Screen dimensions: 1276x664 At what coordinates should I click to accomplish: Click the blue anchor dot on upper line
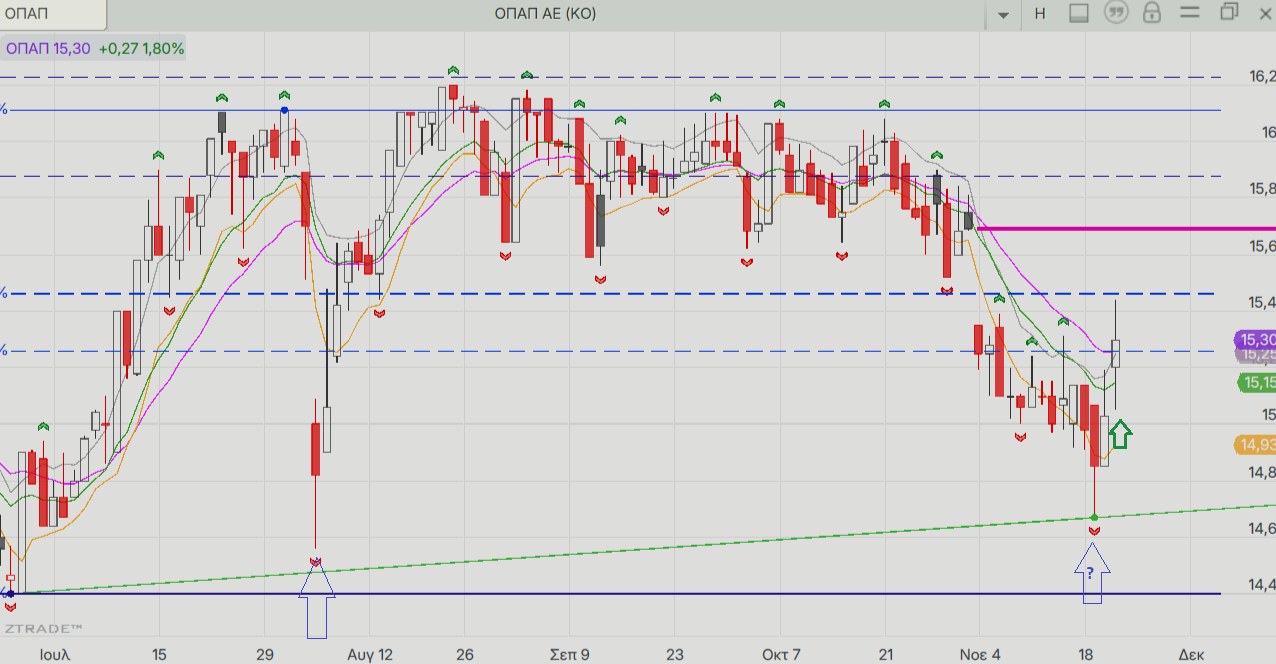[x=285, y=110]
